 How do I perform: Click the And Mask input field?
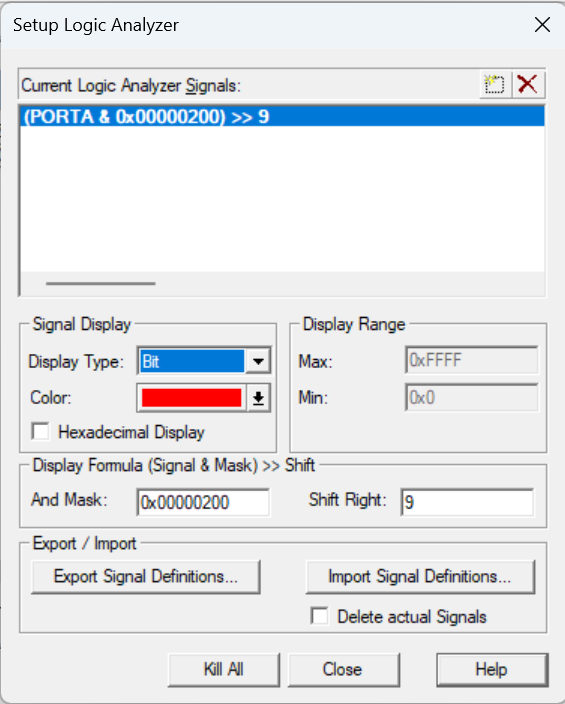(x=203, y=502)
